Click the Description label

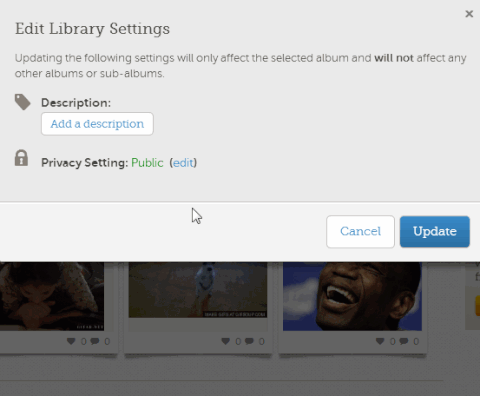[76, 103]
